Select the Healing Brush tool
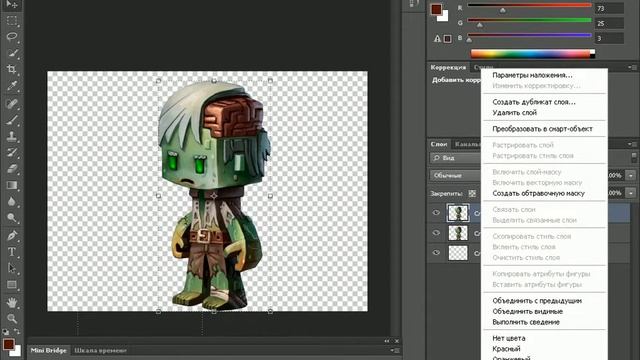The height and width of the screenshot is (360, 640). [x=11, y=103]
